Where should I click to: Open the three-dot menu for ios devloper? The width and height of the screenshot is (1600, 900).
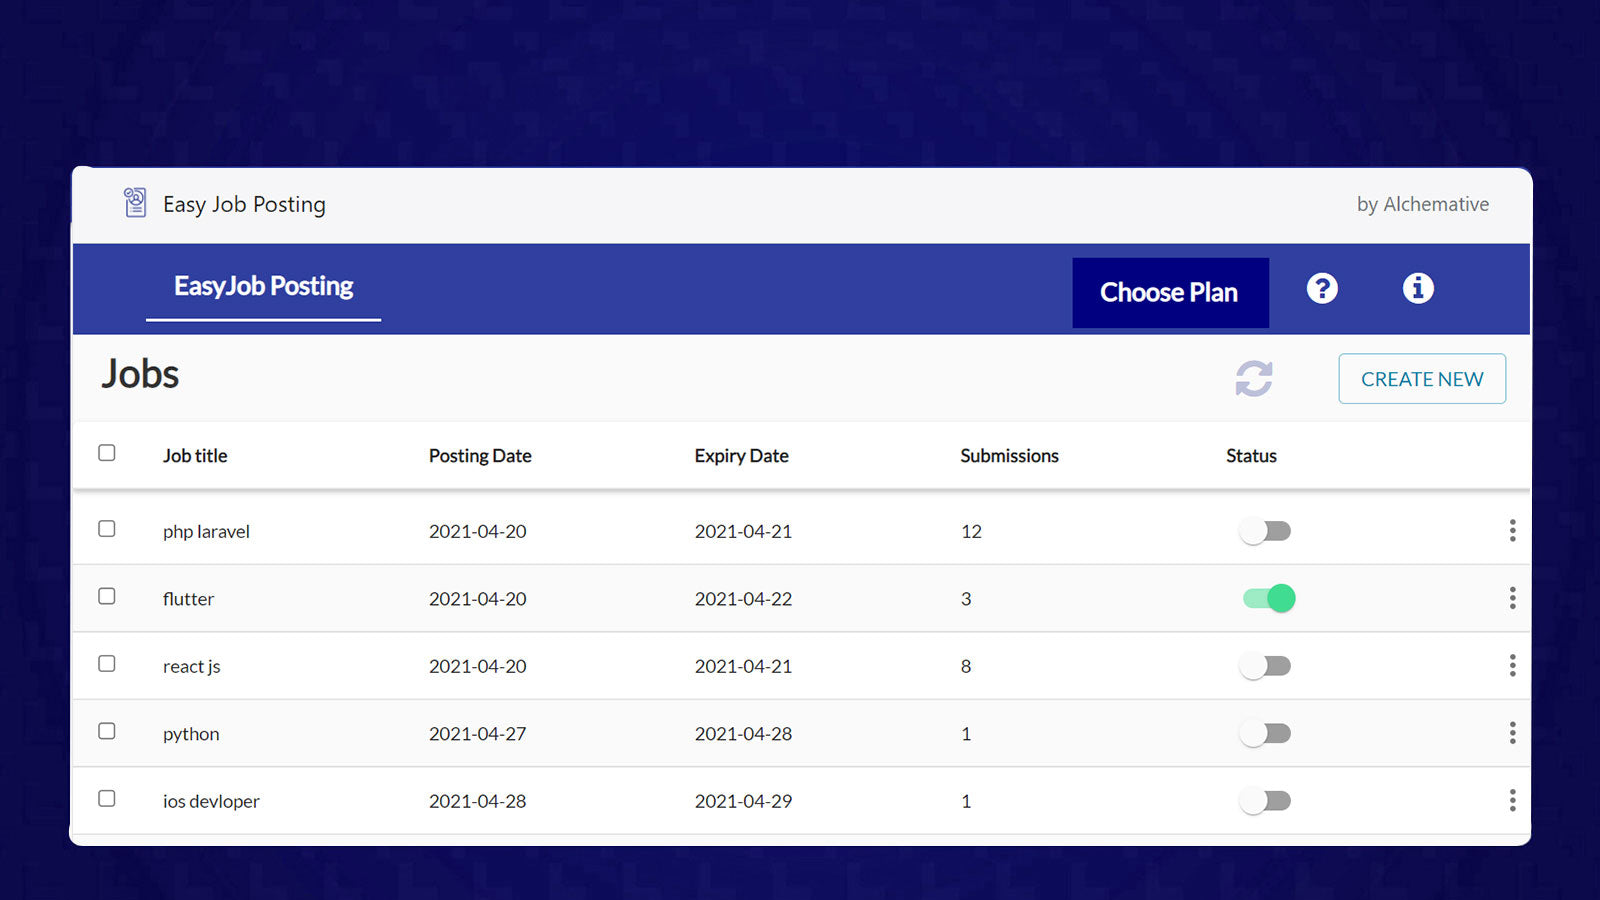pos(1512,801)
